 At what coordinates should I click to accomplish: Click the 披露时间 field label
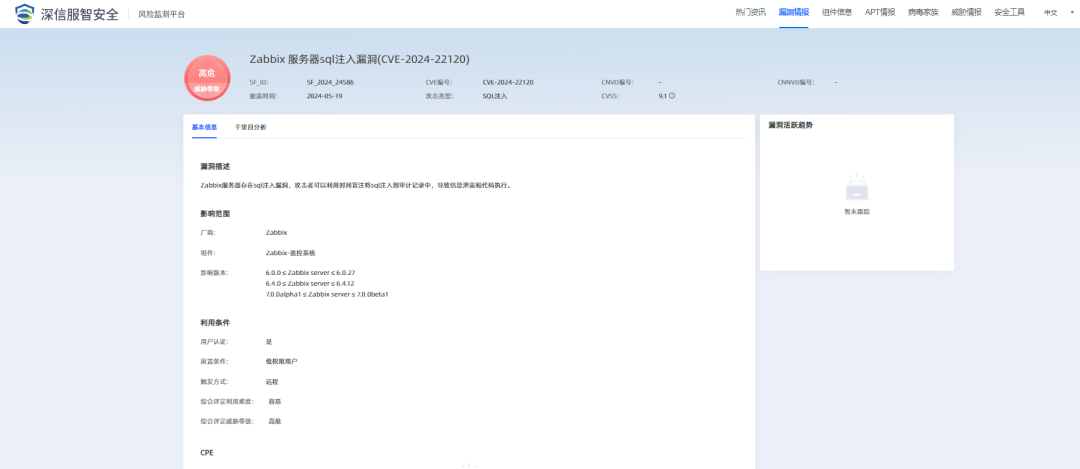(x=263, y=96)
